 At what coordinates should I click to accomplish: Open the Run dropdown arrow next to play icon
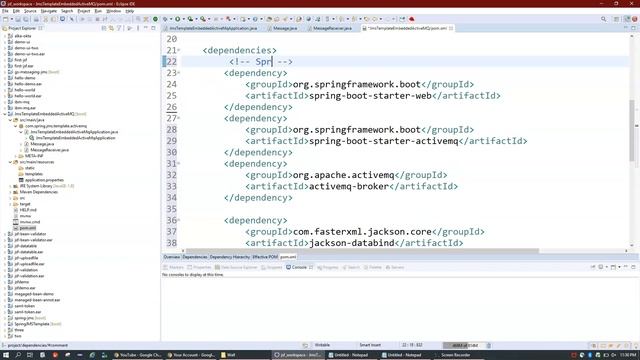click(x=183, y=19)
